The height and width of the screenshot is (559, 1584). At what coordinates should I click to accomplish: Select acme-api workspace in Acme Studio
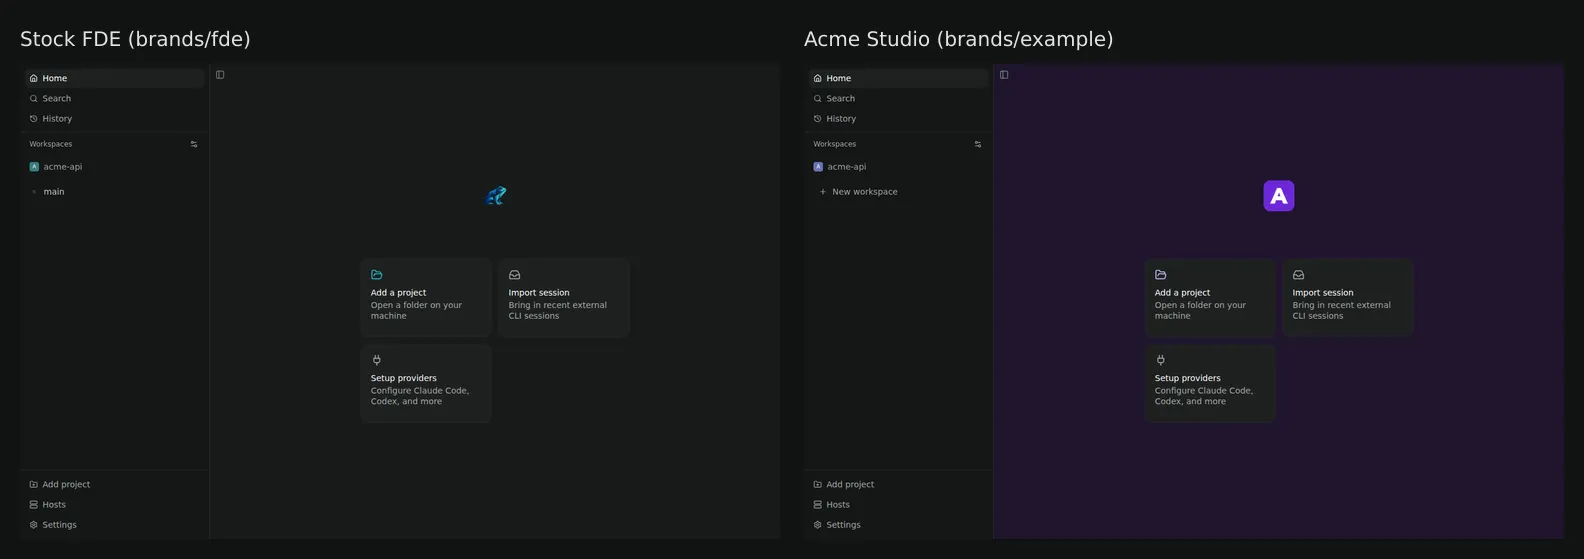coord(898,167)
